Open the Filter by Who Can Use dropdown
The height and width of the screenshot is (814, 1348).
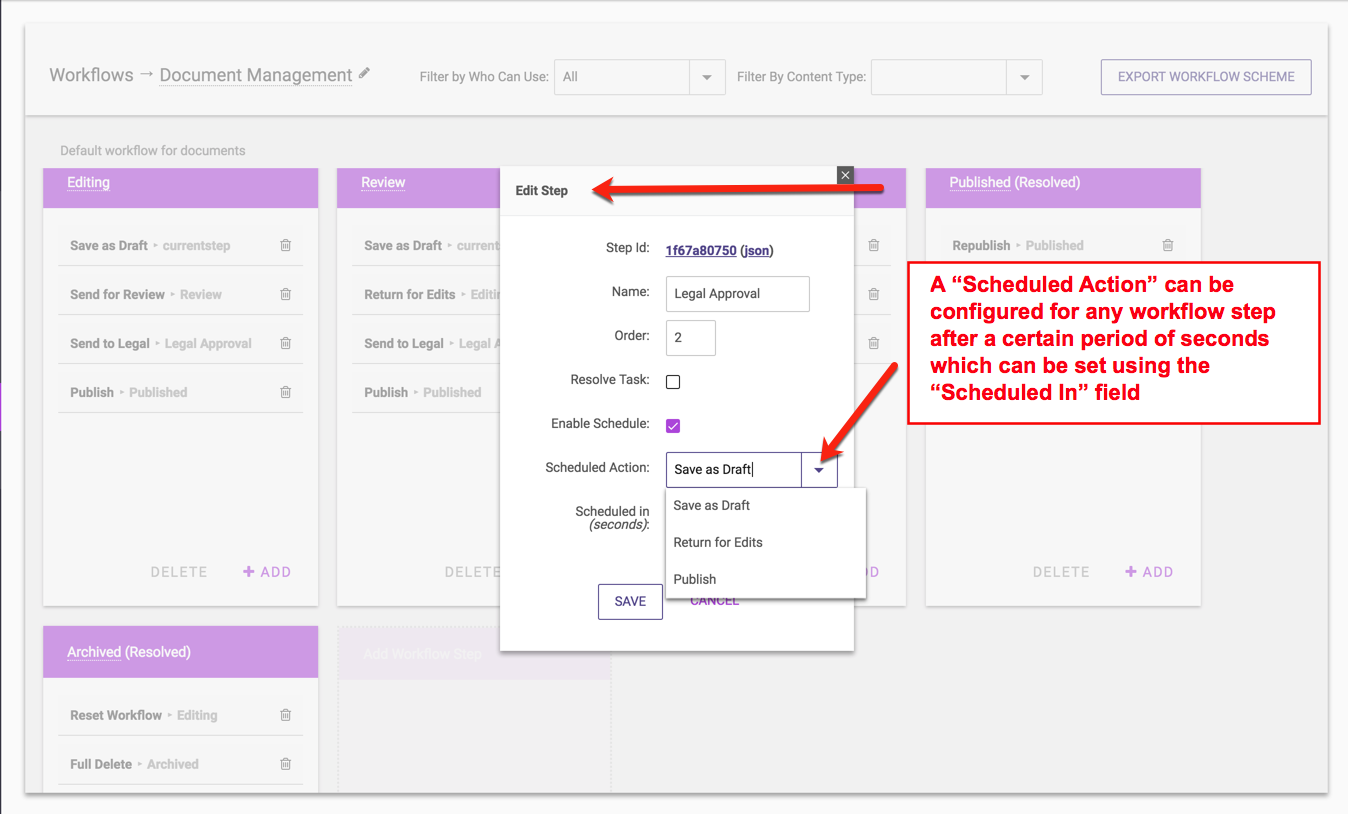coord(707,77)
